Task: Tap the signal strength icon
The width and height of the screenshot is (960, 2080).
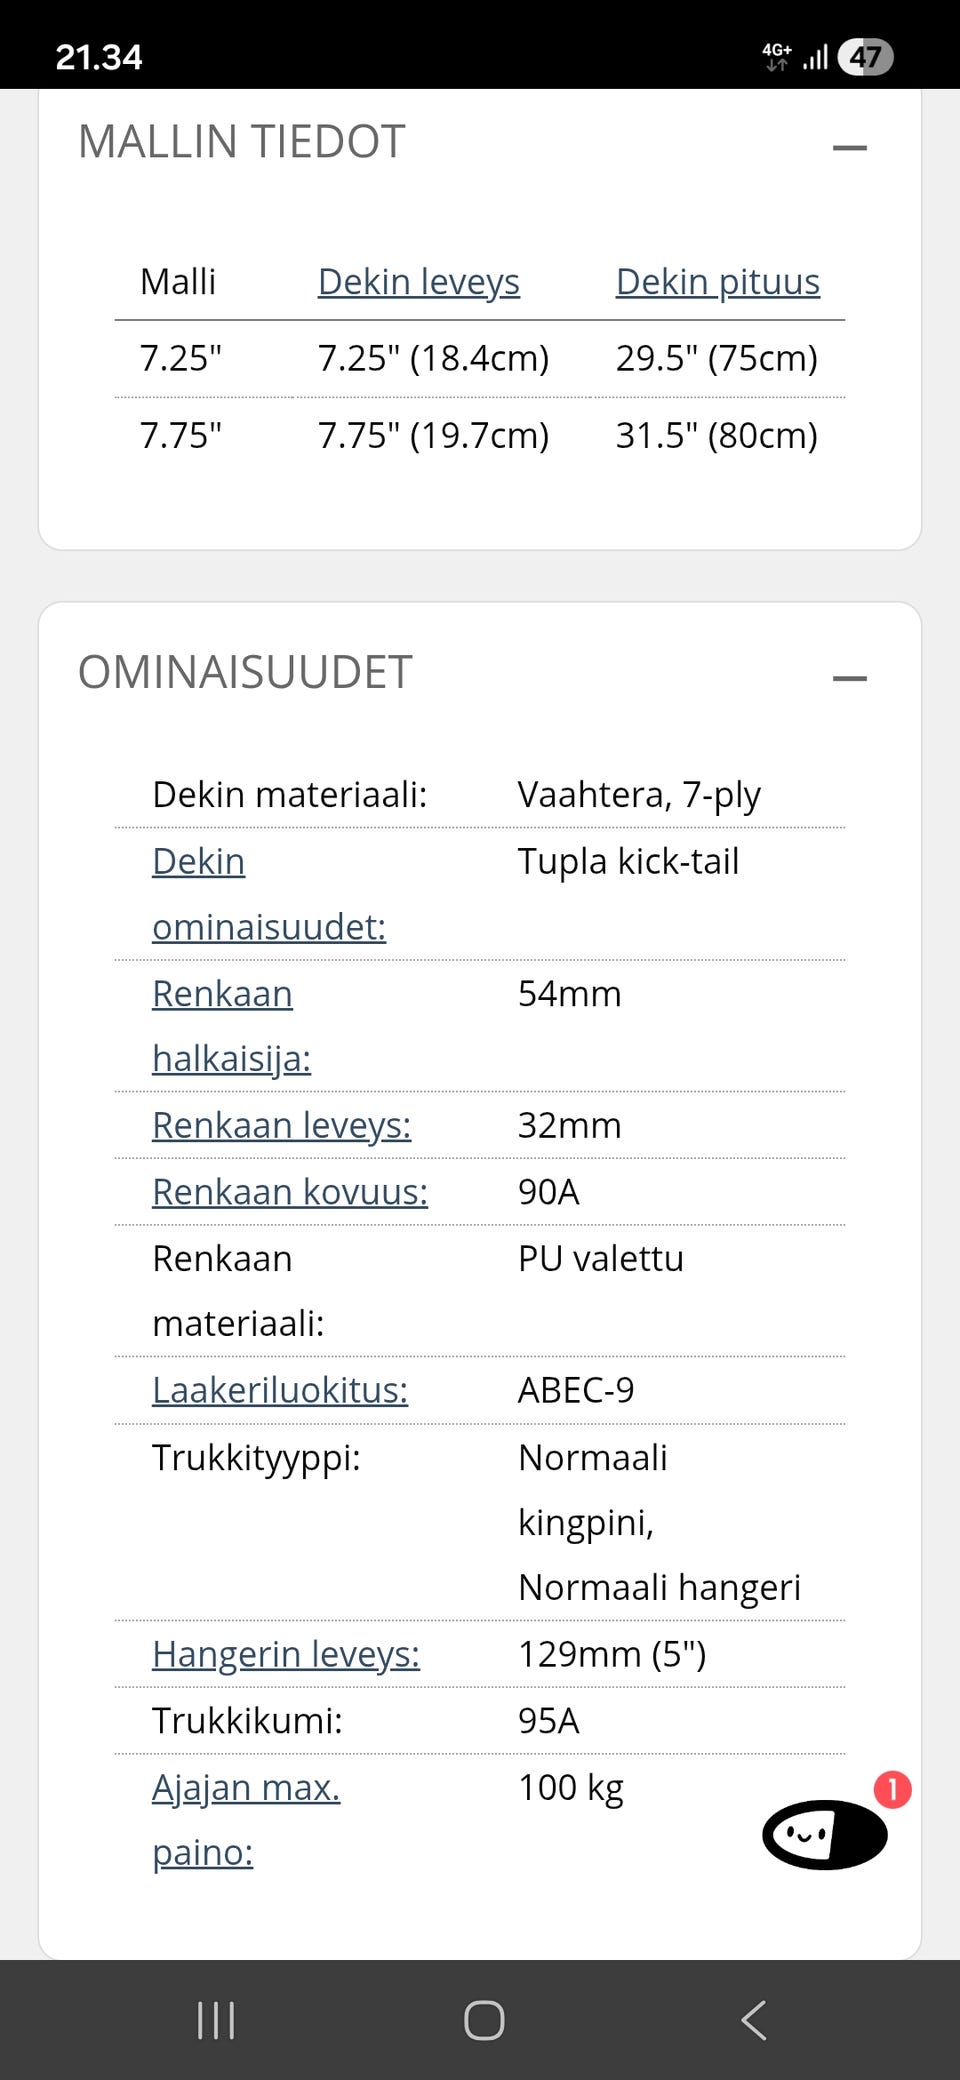Action: tap(815, 57)
